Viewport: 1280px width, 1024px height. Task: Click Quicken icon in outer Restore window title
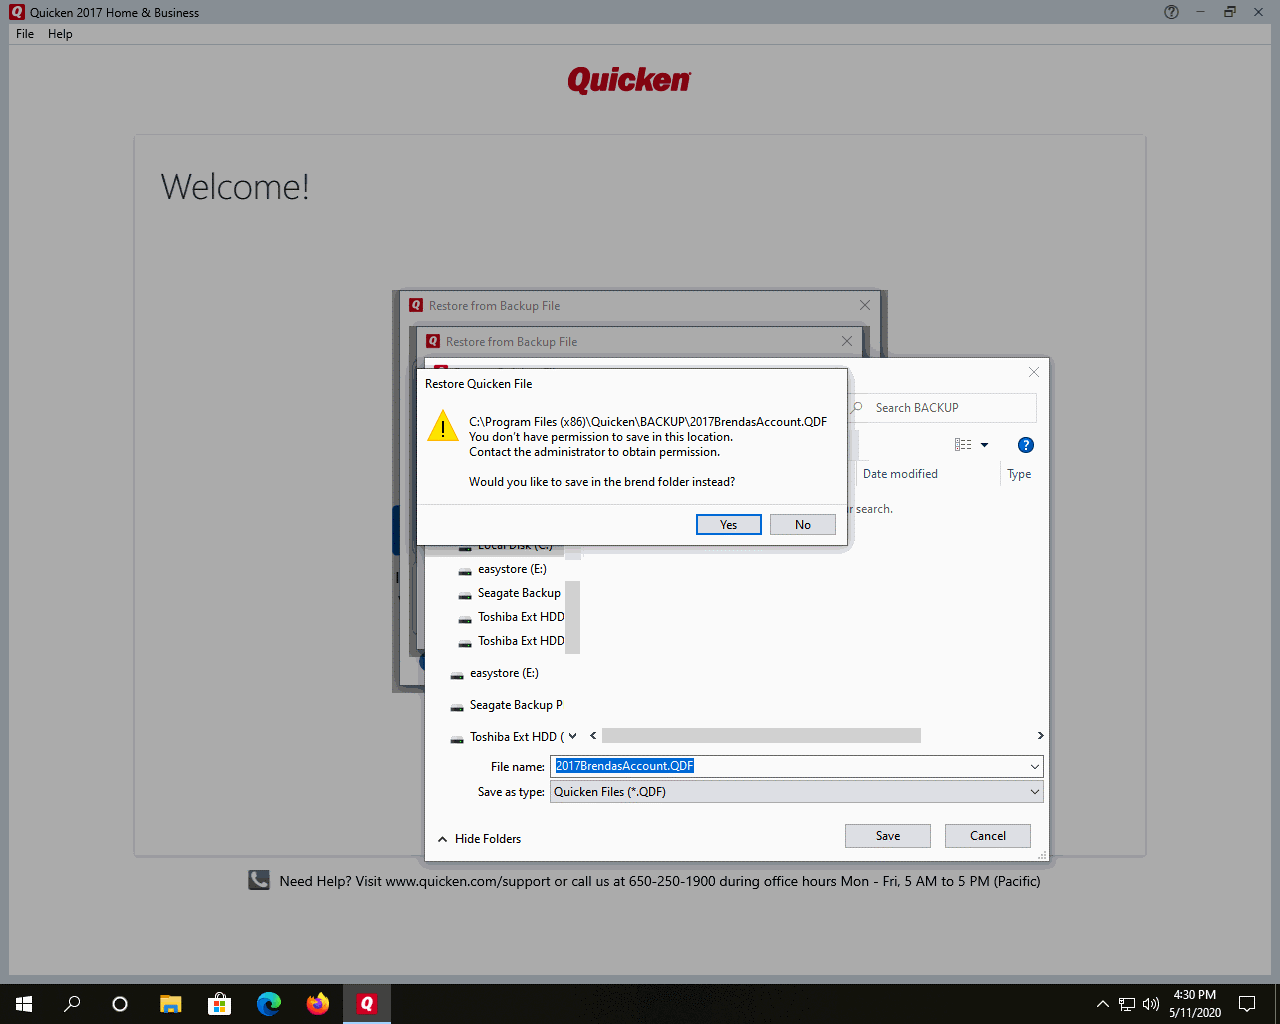click(416, 305)
